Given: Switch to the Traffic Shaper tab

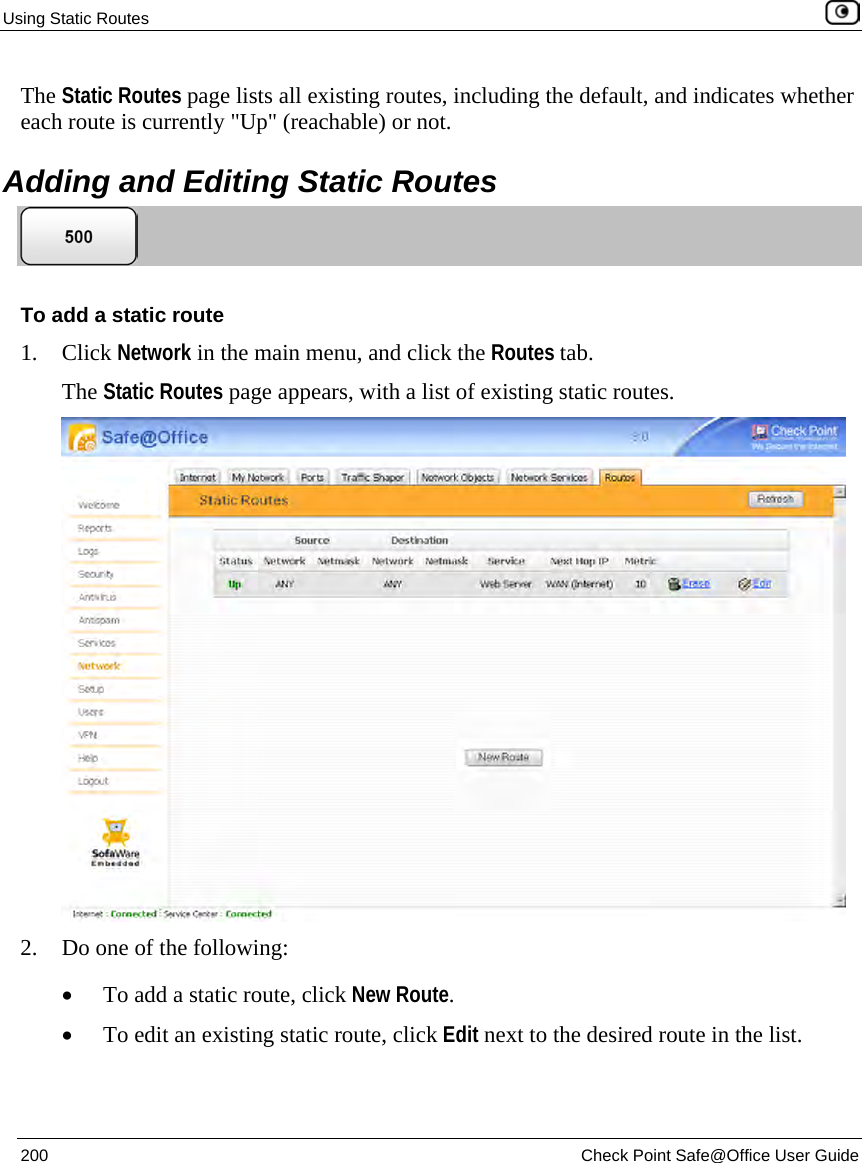Looking at the screenshot, I should tap(372, 478).
